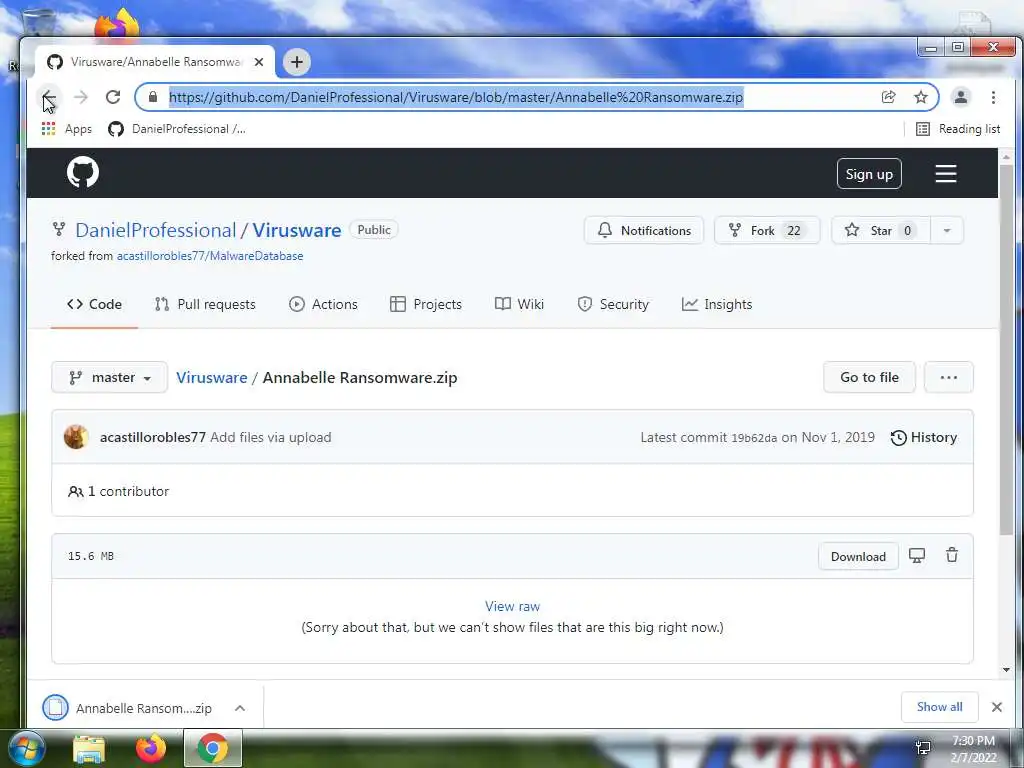Click the taskbar clock 7:30 PM
Image resolution: width=1024 pixels, height=768 pixels.
click(974, 741)
